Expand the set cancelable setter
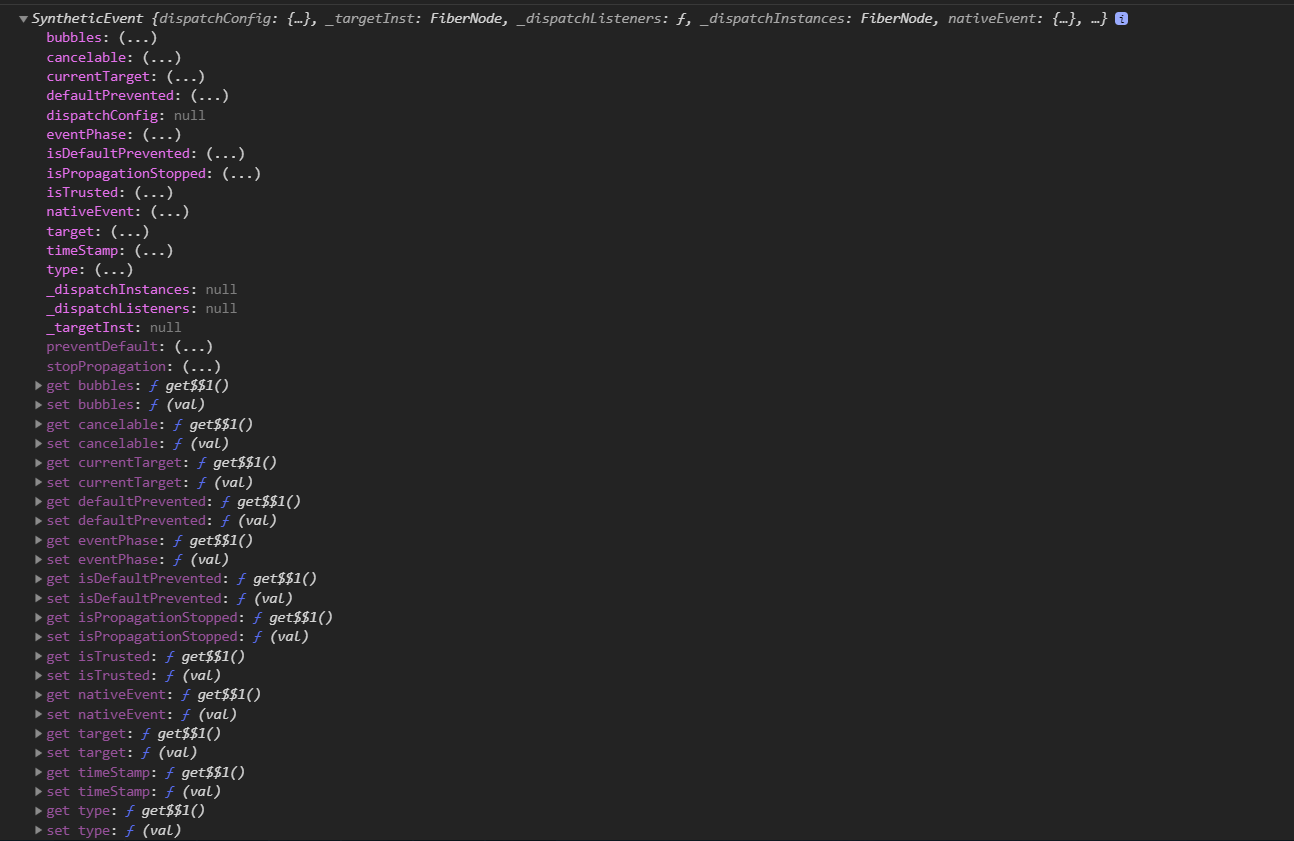This screenshot has width=1294, height=841. [x=39, y=443]
